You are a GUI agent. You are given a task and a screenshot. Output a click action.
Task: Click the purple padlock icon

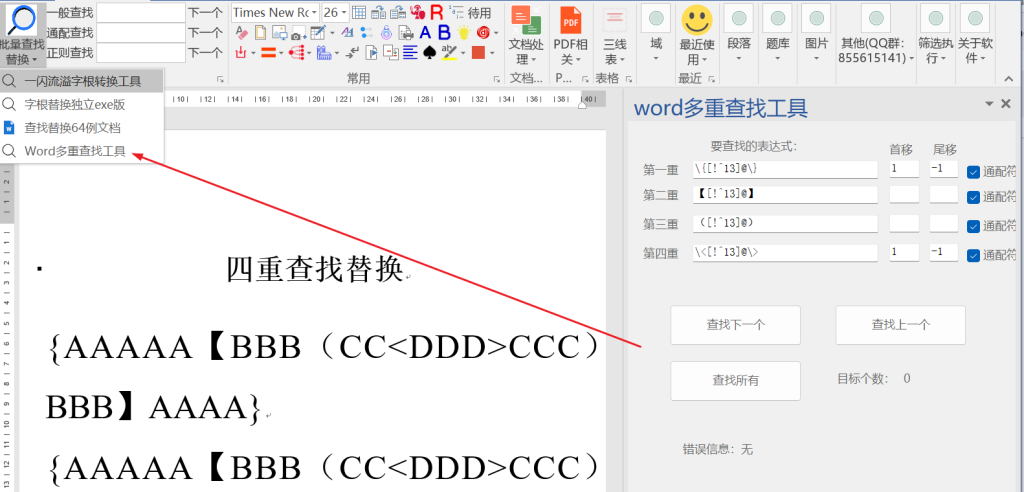click(386, 32)
